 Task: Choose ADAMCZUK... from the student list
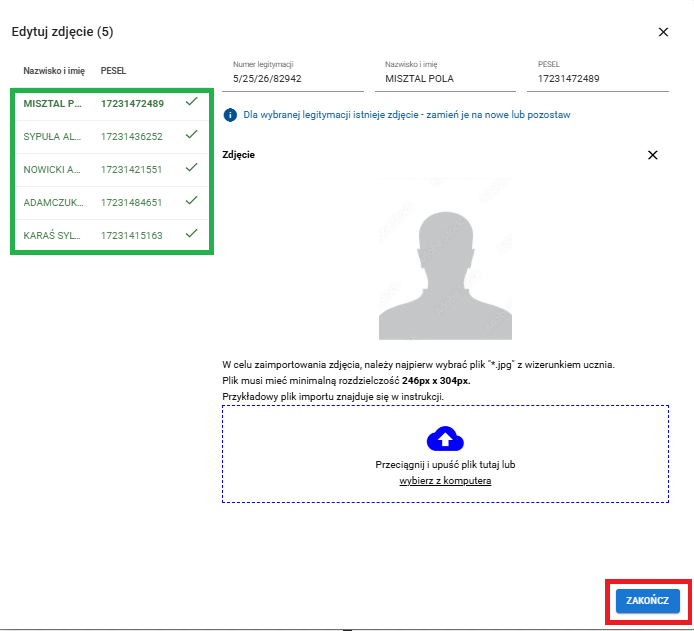[x=51, y=202]
